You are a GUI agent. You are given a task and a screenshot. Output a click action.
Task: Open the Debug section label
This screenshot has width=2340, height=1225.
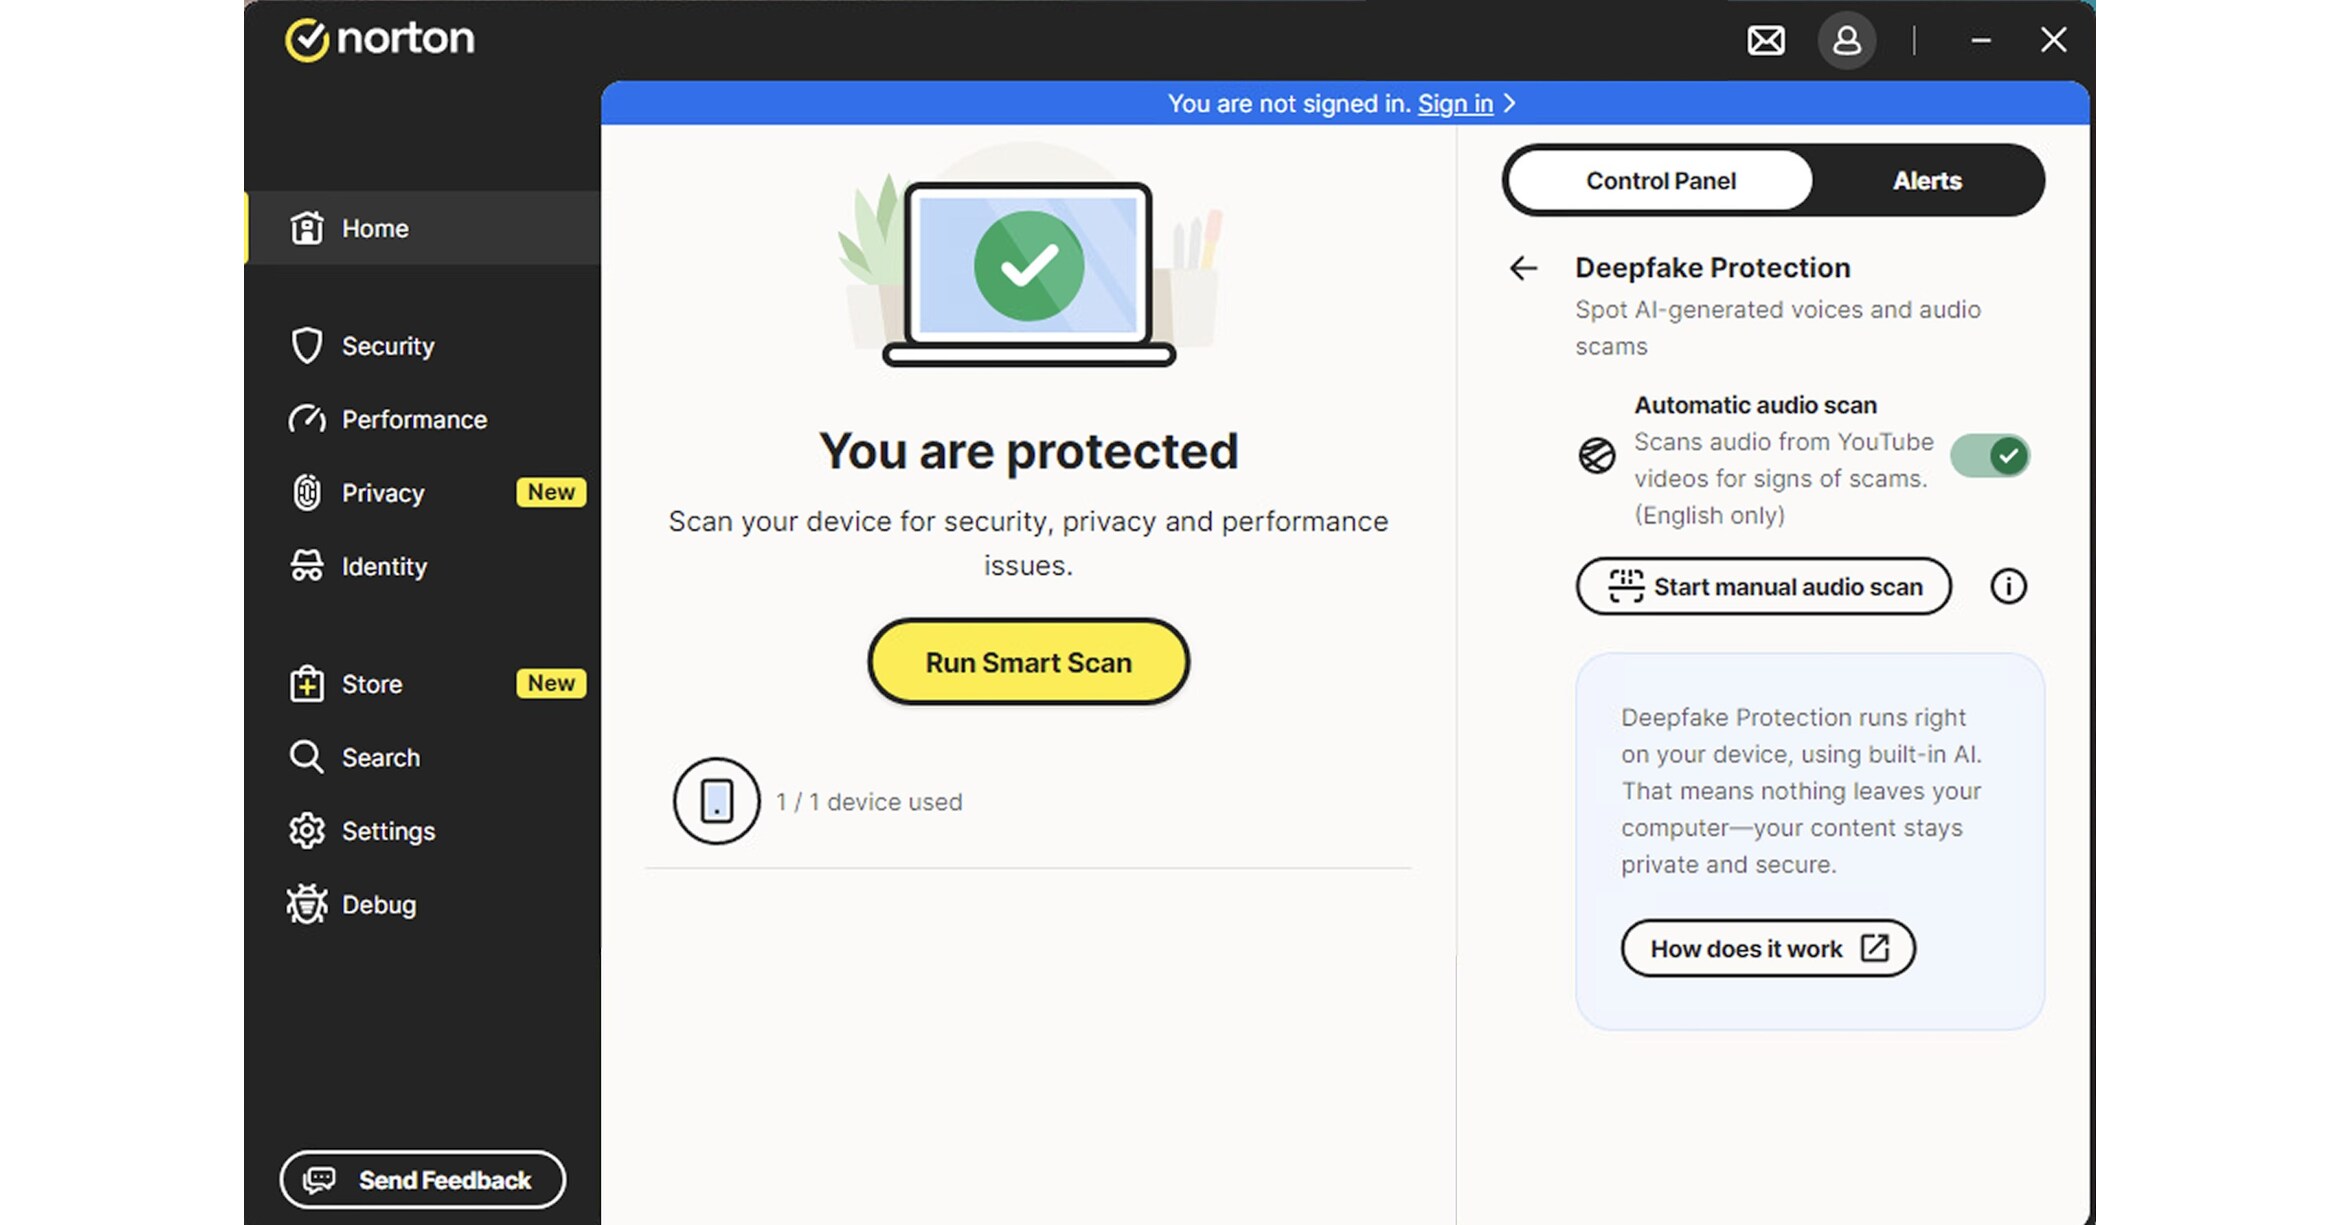379,904
